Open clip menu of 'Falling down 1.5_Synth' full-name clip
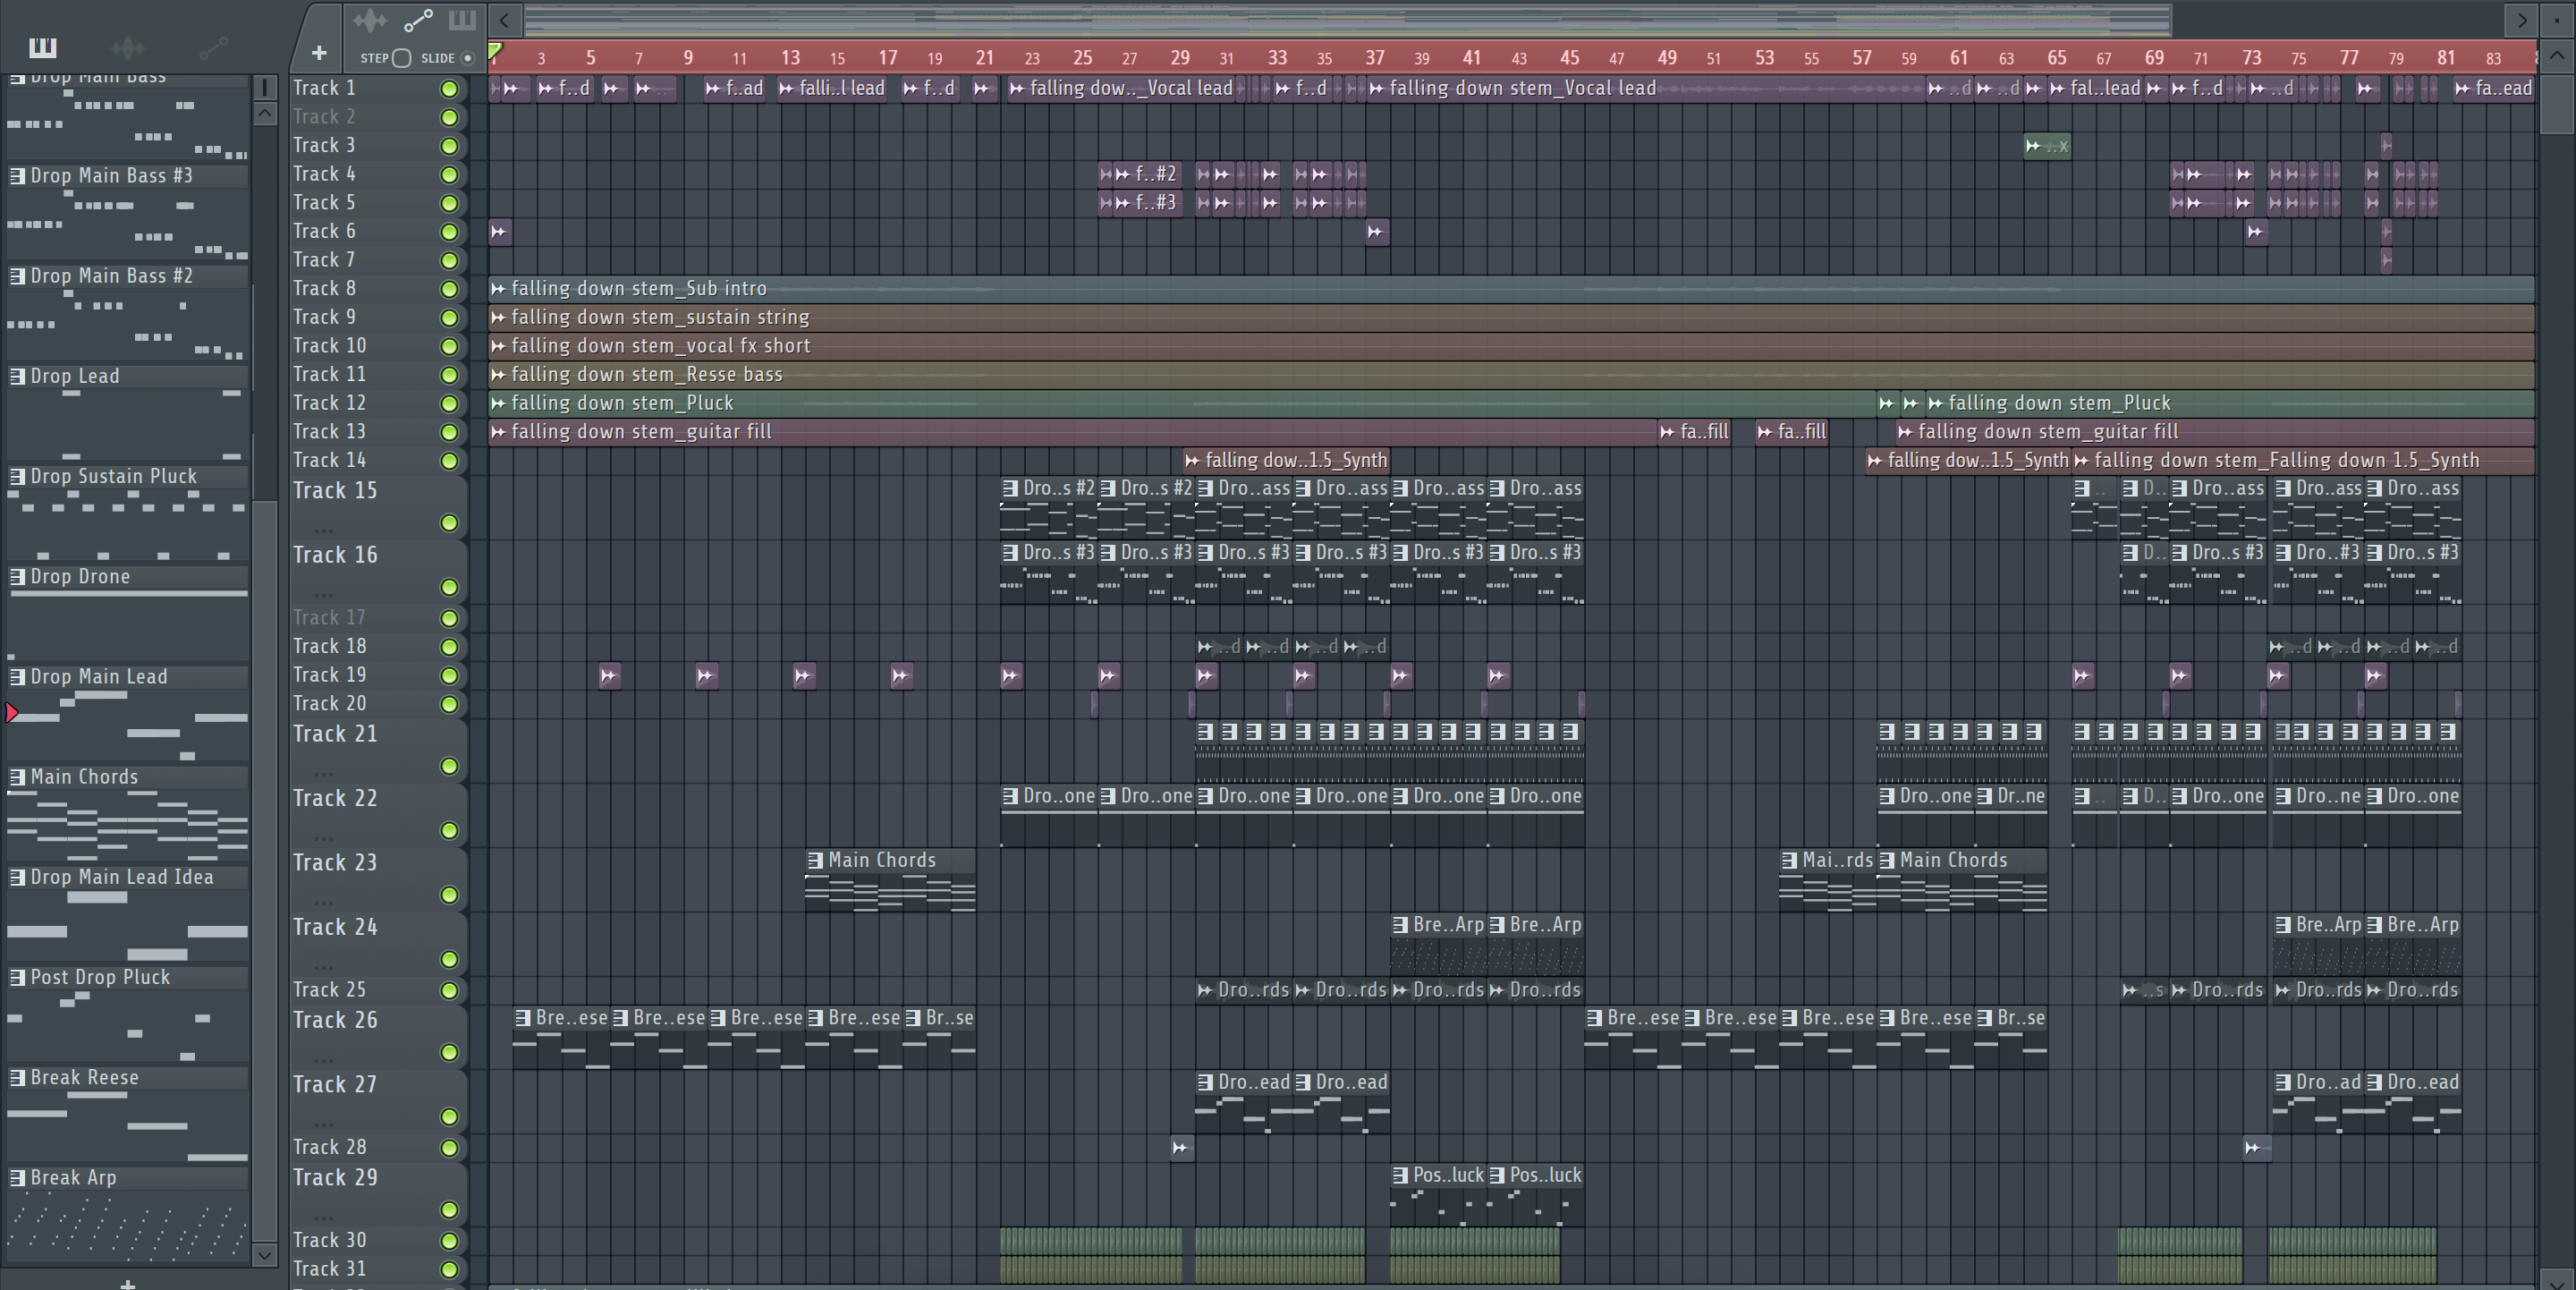Image resolution: width=2576 pixels, height=1290 pixels. [x=2082, y=461]
